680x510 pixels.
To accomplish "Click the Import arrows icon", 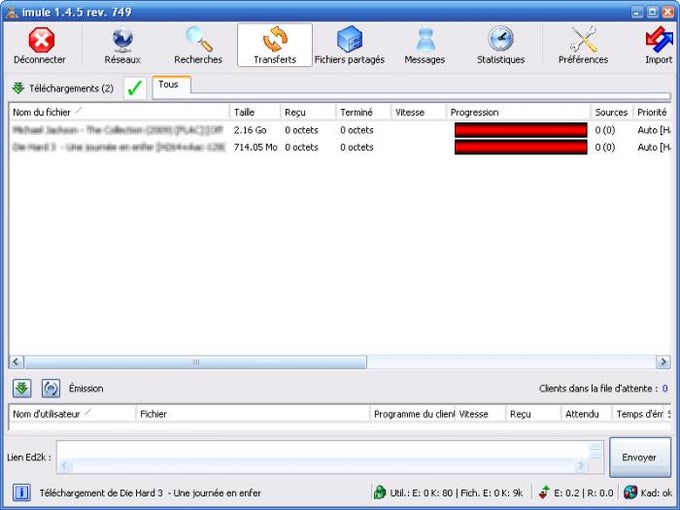I will pyautogui.click(x=659, y=39).
